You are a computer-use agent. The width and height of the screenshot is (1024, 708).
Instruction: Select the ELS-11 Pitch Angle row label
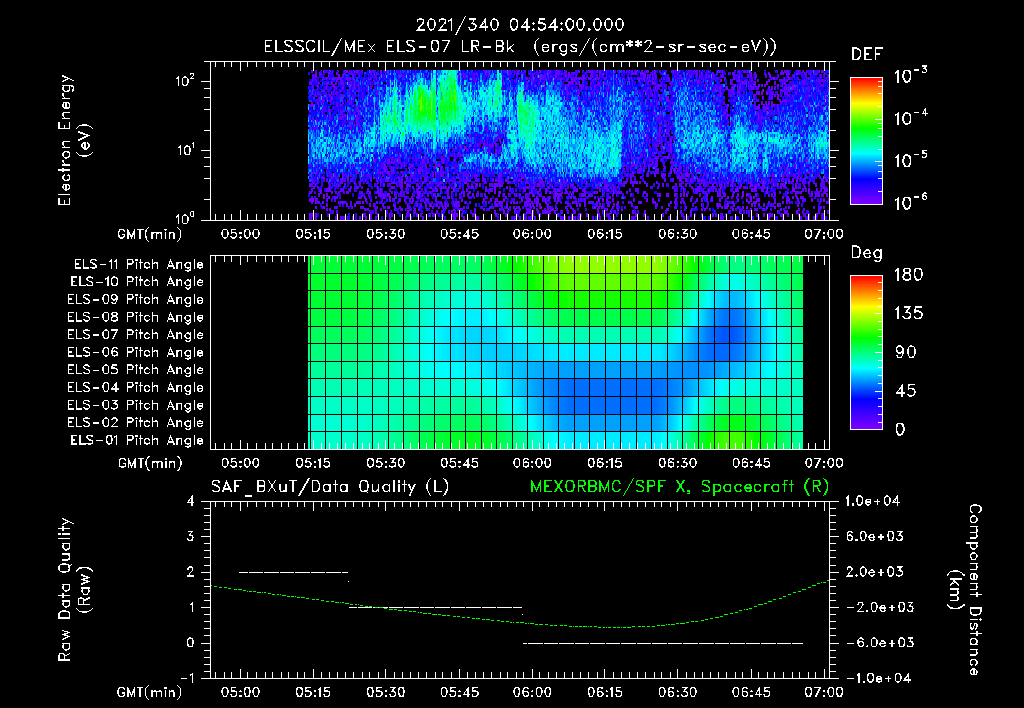[x=138, y=265]
